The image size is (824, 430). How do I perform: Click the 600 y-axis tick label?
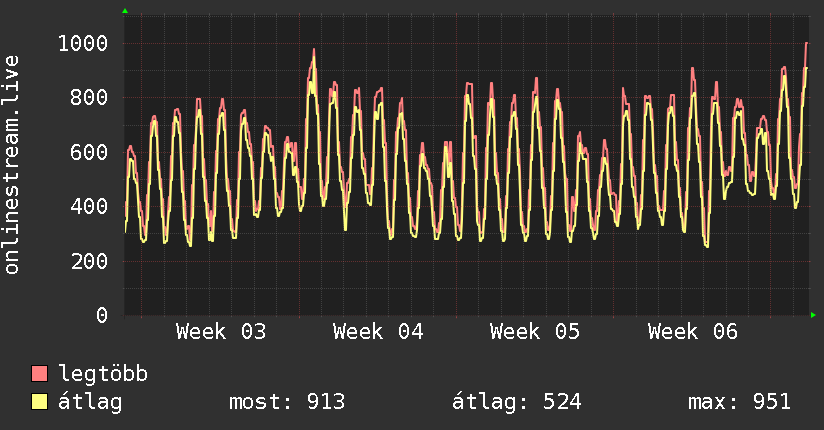pyautogui.click(x=89, y=152)
